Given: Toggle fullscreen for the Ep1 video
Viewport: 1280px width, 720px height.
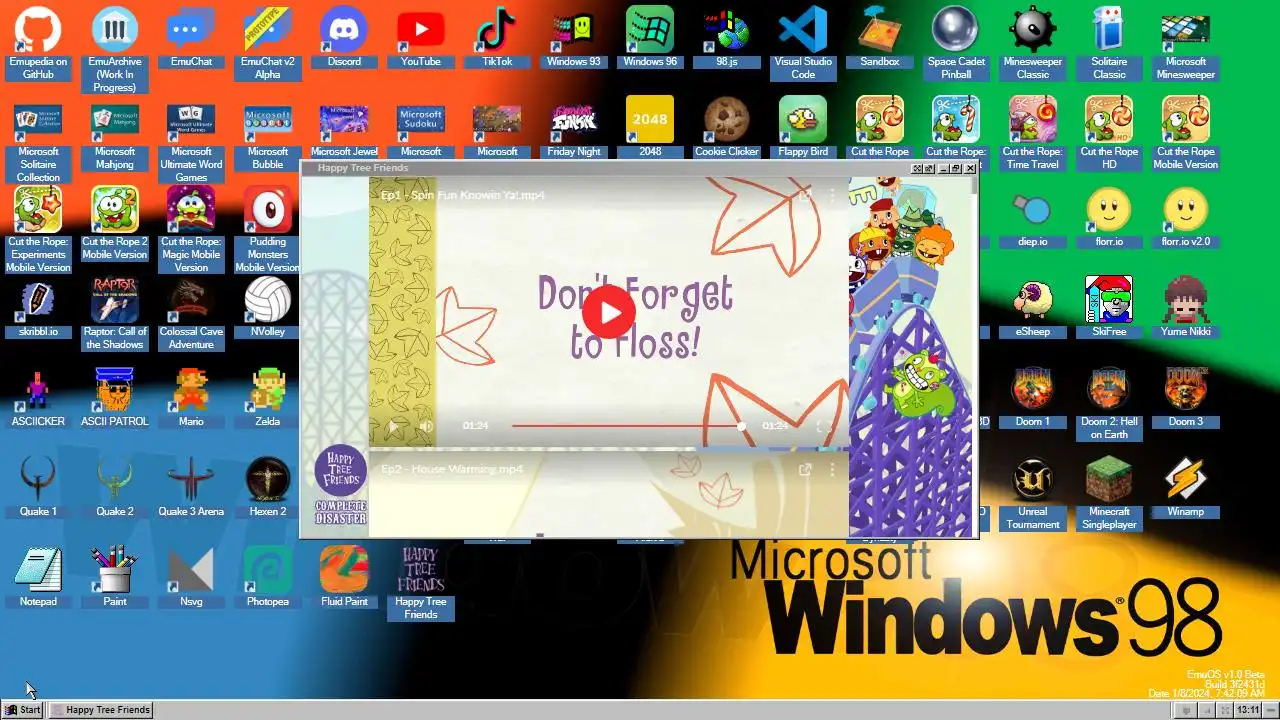Looking at the screenshot, I should (x=824, y=426).
